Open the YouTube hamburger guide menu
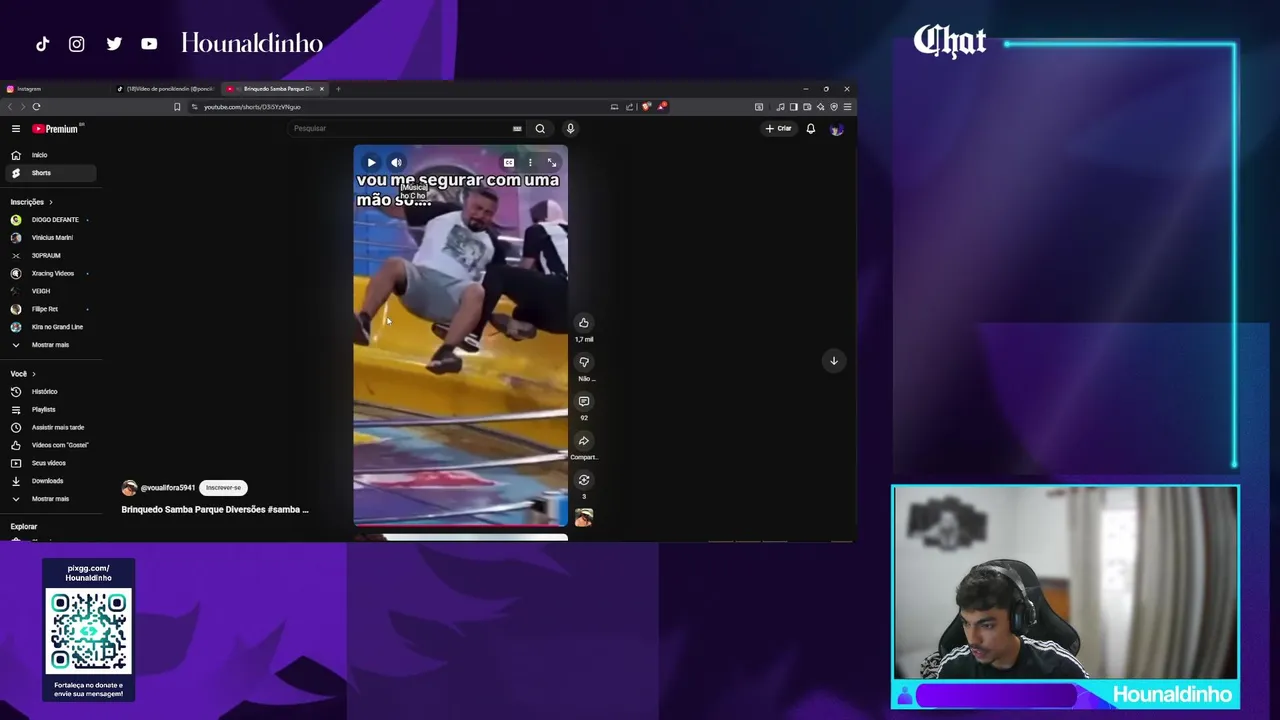This screenshot has height=720, width=1280. click(x=16, y=129)
